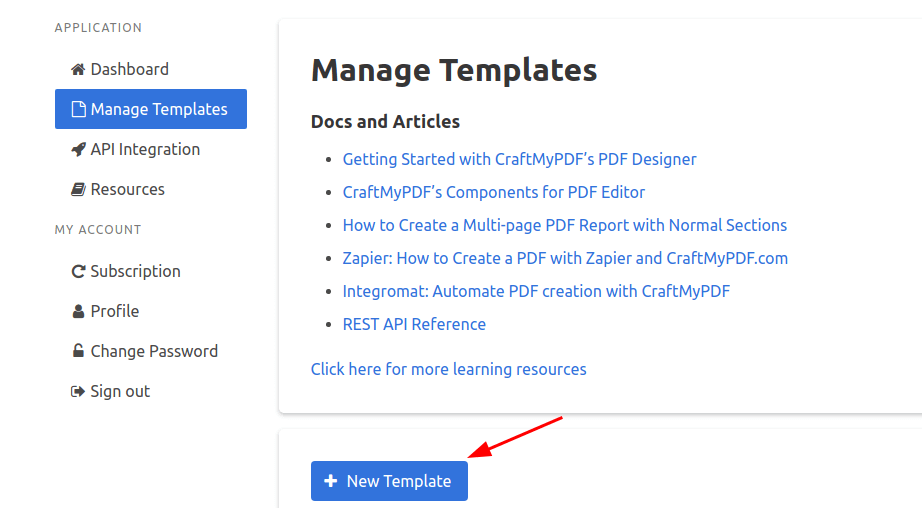
Task: Click the plus icon on New Template
Action: (x=331, y=481)
